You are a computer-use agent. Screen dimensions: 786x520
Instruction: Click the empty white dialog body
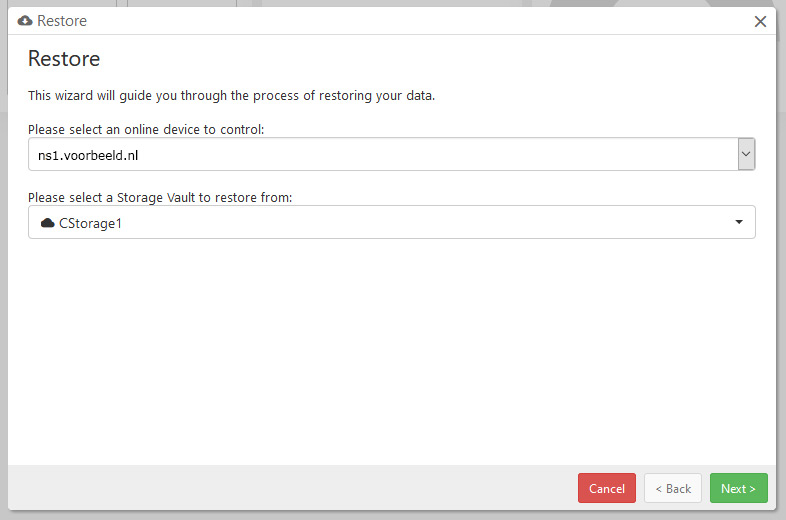click(x=391, y=351)
